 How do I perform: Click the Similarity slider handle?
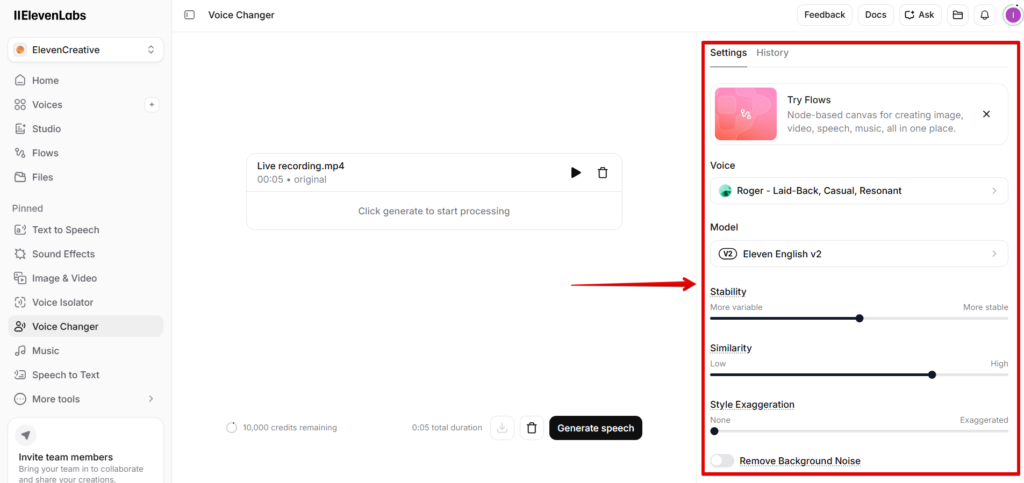[x=932, y=375]
